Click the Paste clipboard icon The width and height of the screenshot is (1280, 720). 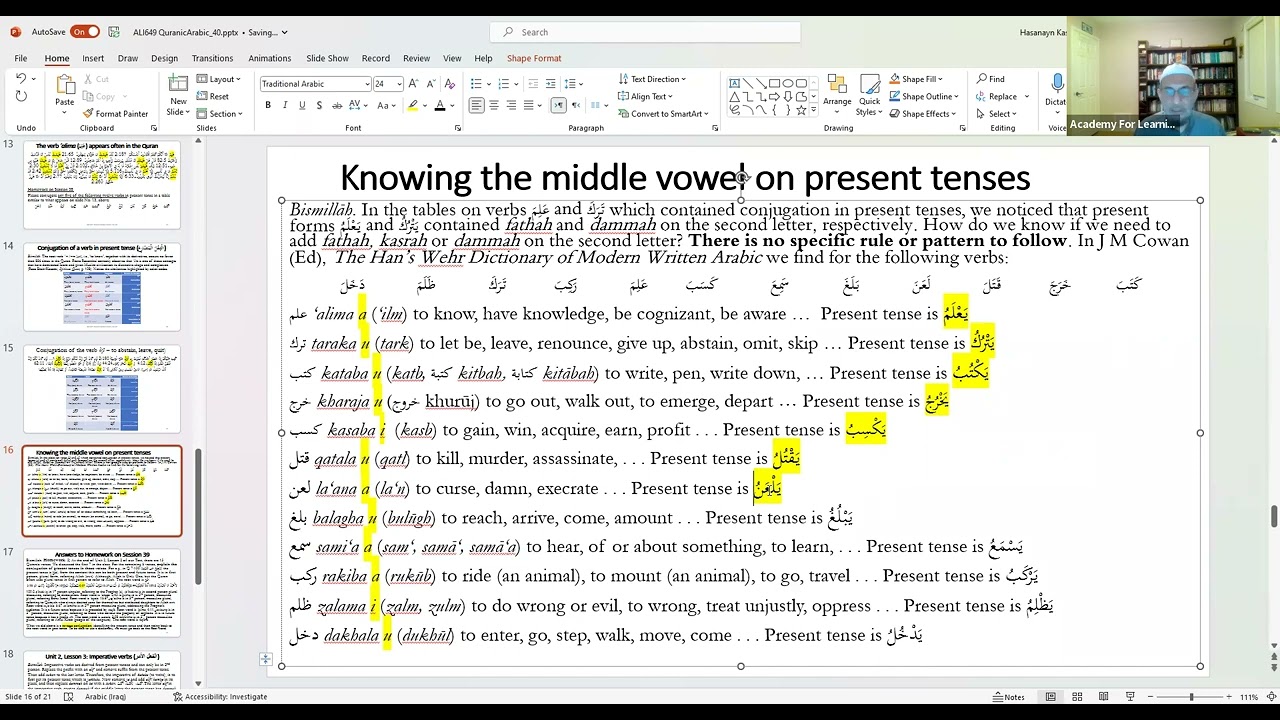coord(64,86)
